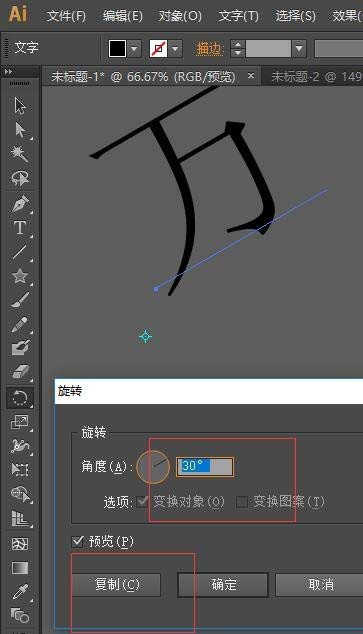Open the stroke weight dropdown
Image resolution: width=363 pixels, height=634 pixels.
point(299,49)
